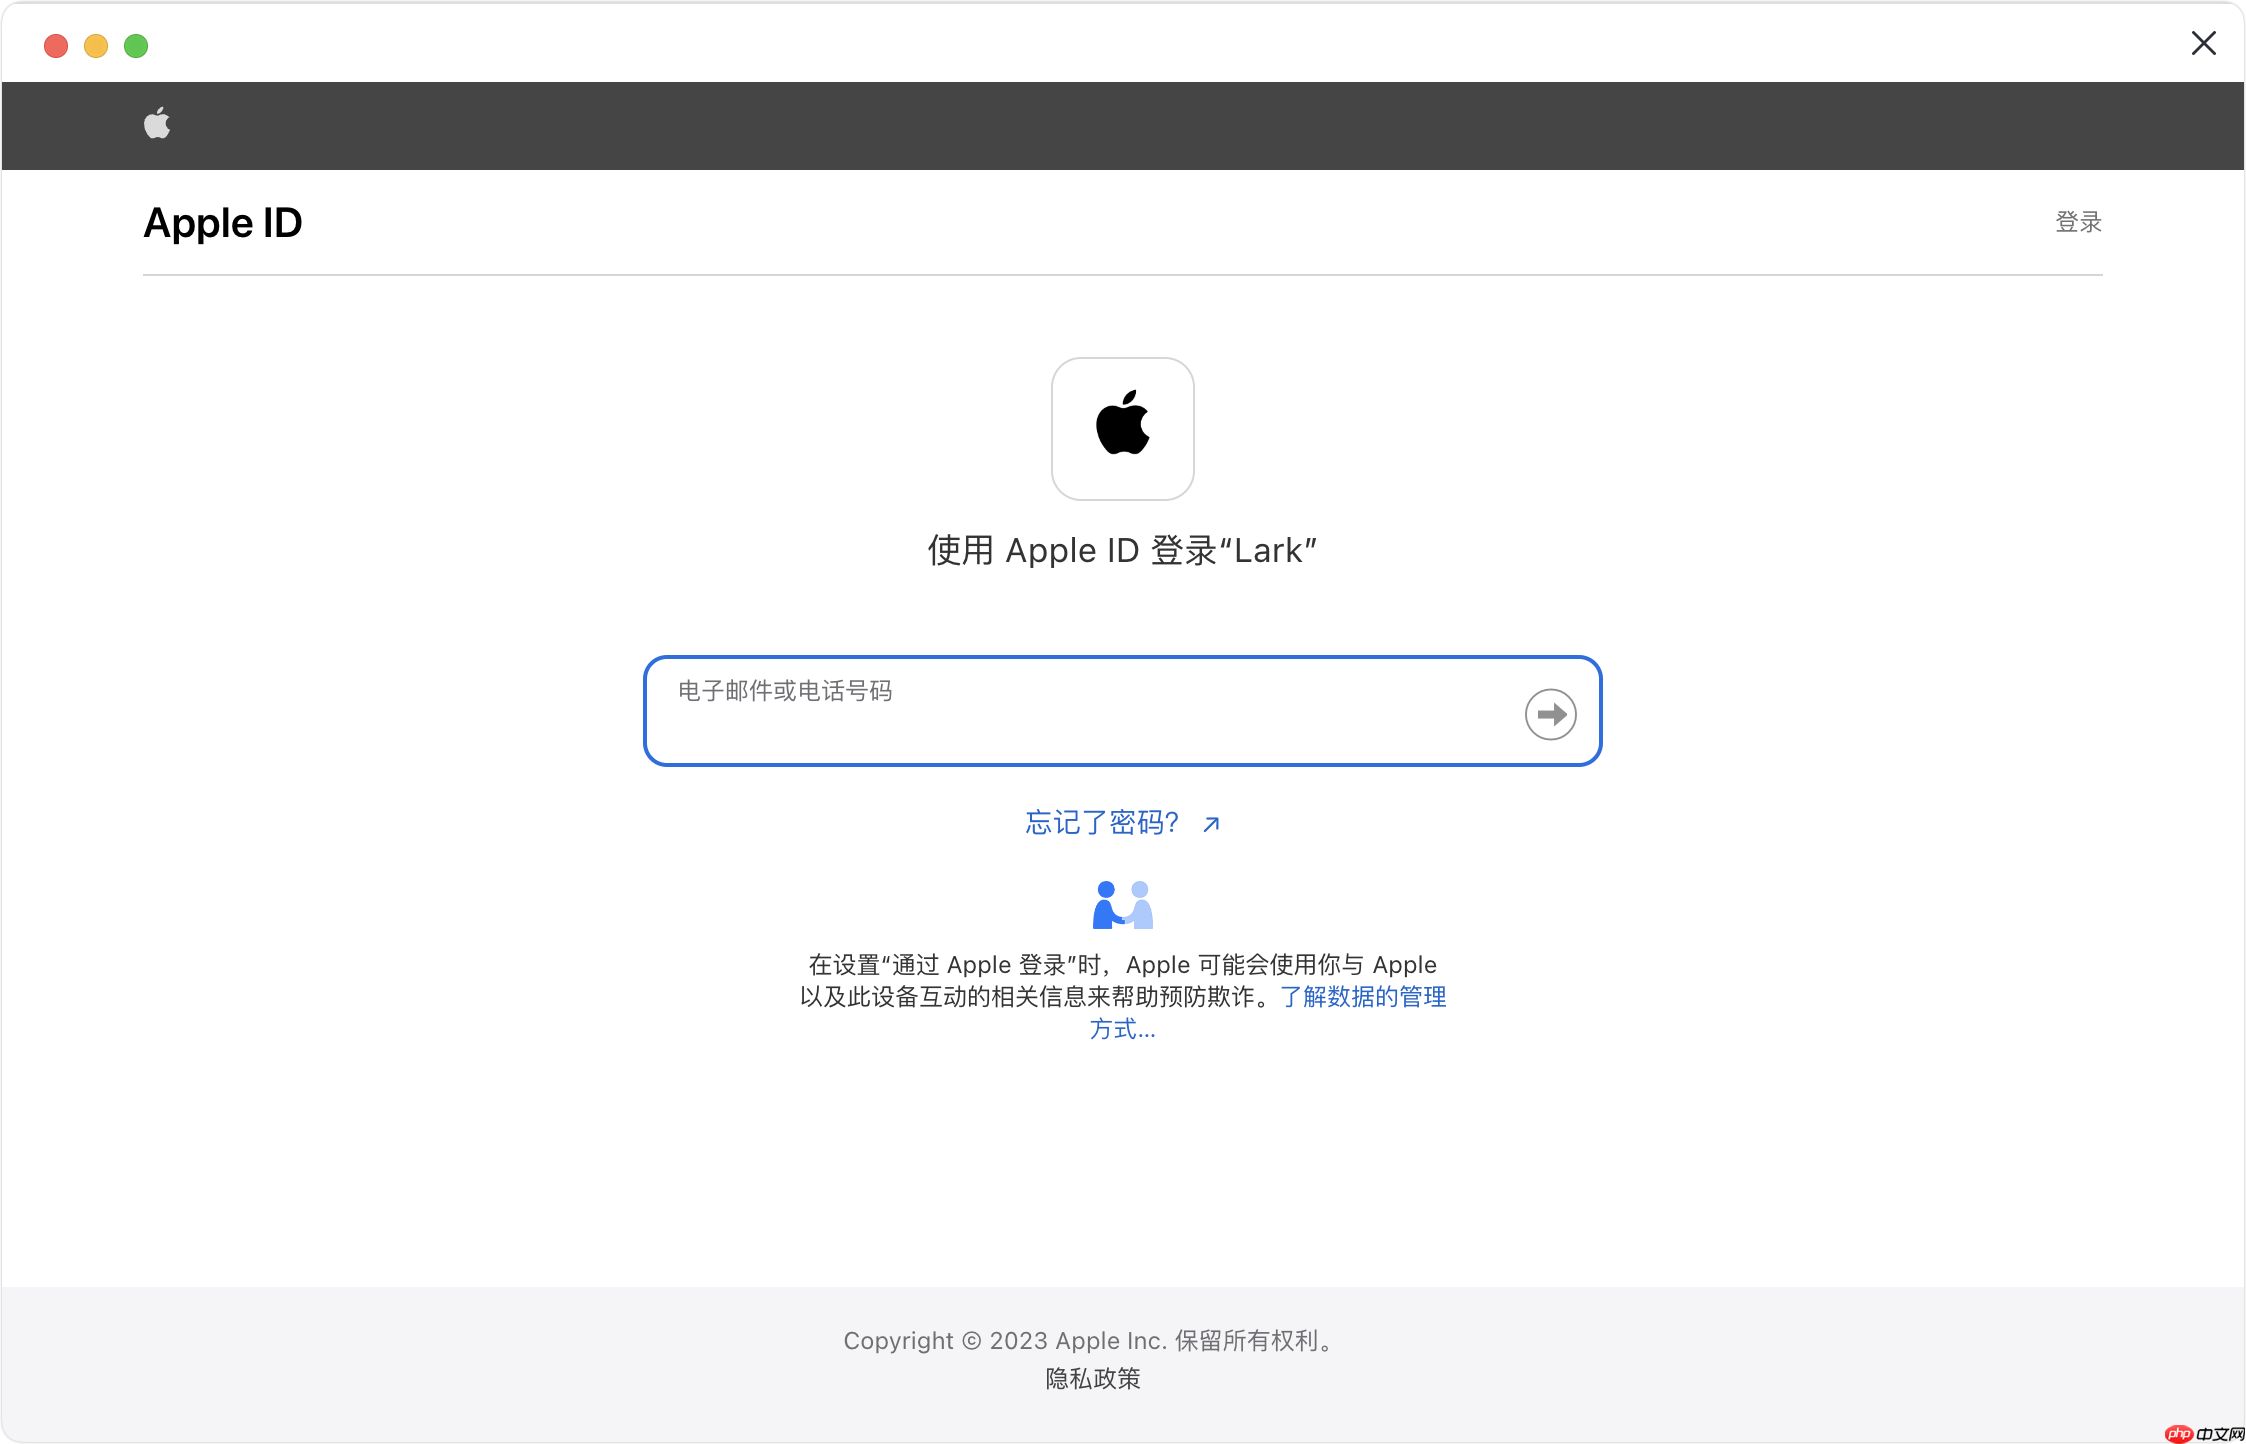
Task: Focus the 电子邮件或电话号码 input field
Action: (x=1122, y=711)
